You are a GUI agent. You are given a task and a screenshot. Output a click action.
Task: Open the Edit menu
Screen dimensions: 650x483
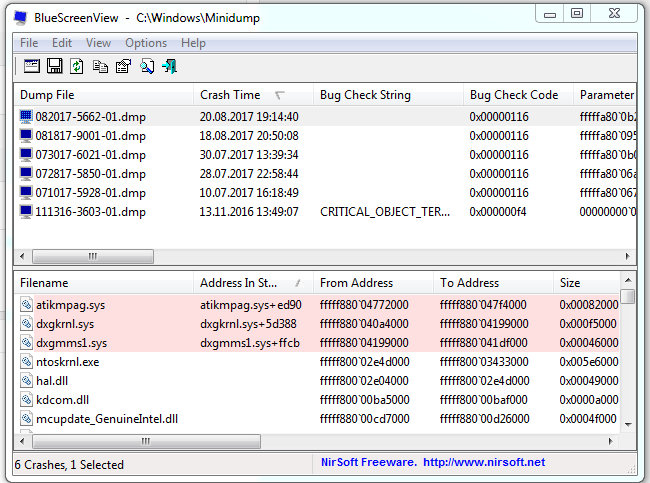click(x=62, y=43)
